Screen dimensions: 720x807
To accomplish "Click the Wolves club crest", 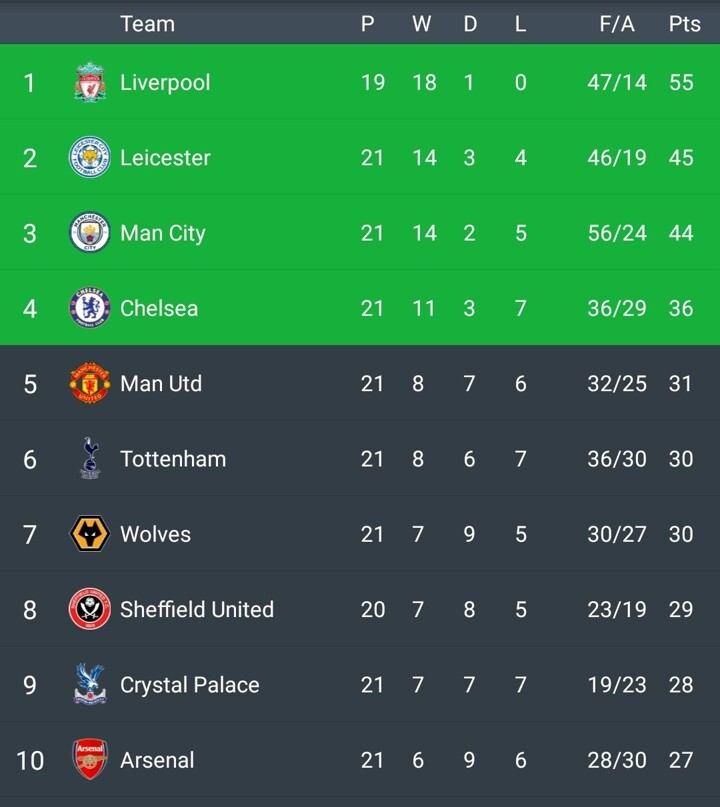I will click(89, 534).
